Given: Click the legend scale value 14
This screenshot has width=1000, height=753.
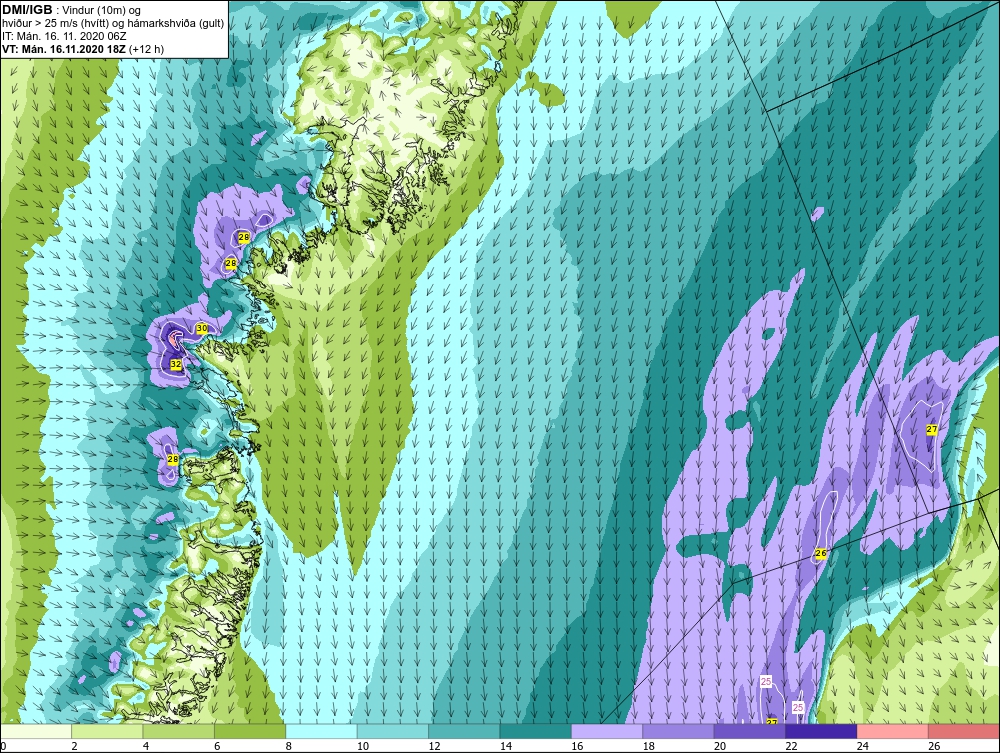Looking at the screenshot, I should pos(506,747).
